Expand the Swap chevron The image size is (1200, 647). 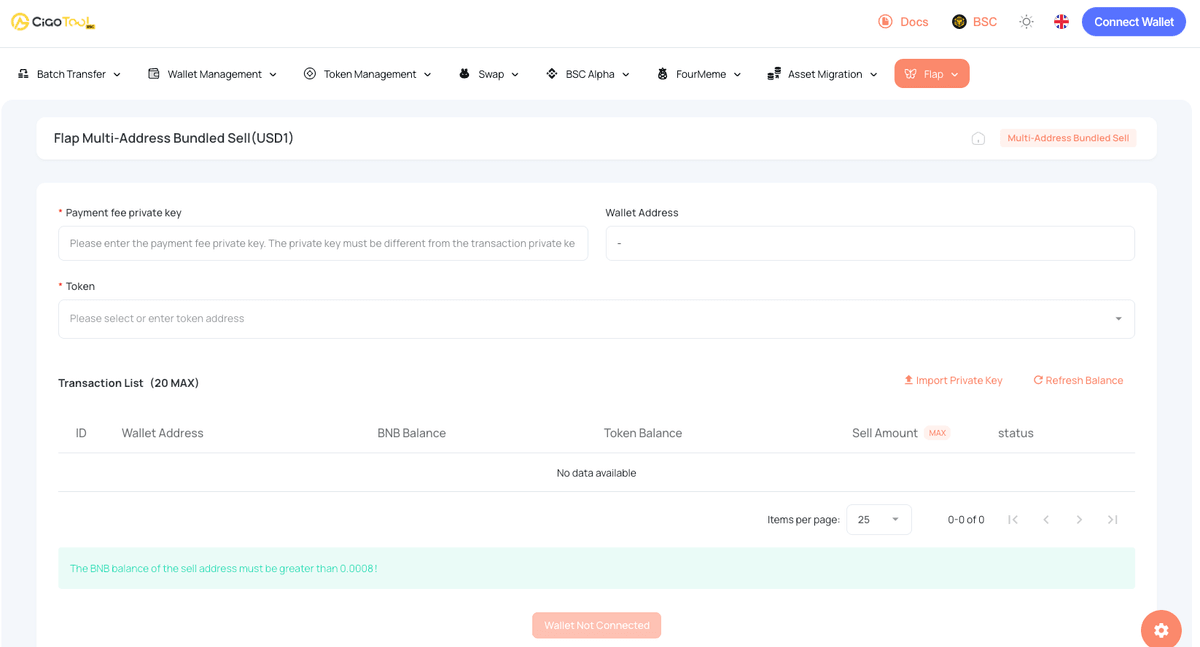point(515,74)
